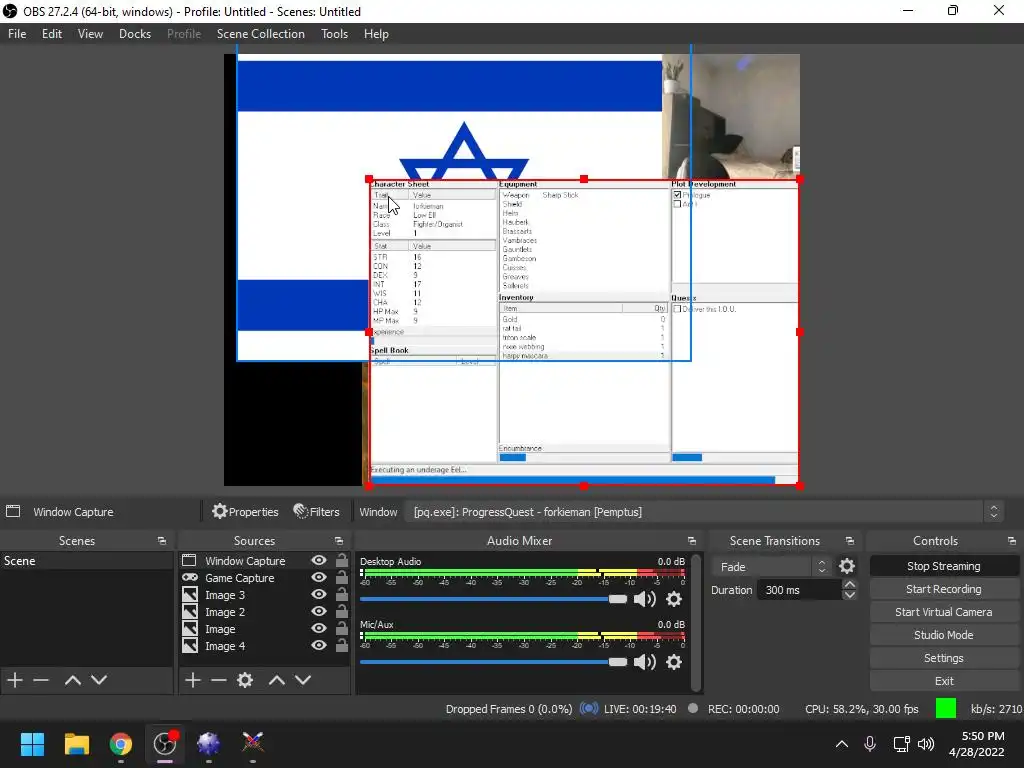Open transition properties gear
This screenshot has height=768, width=1024.
(846, 566)
